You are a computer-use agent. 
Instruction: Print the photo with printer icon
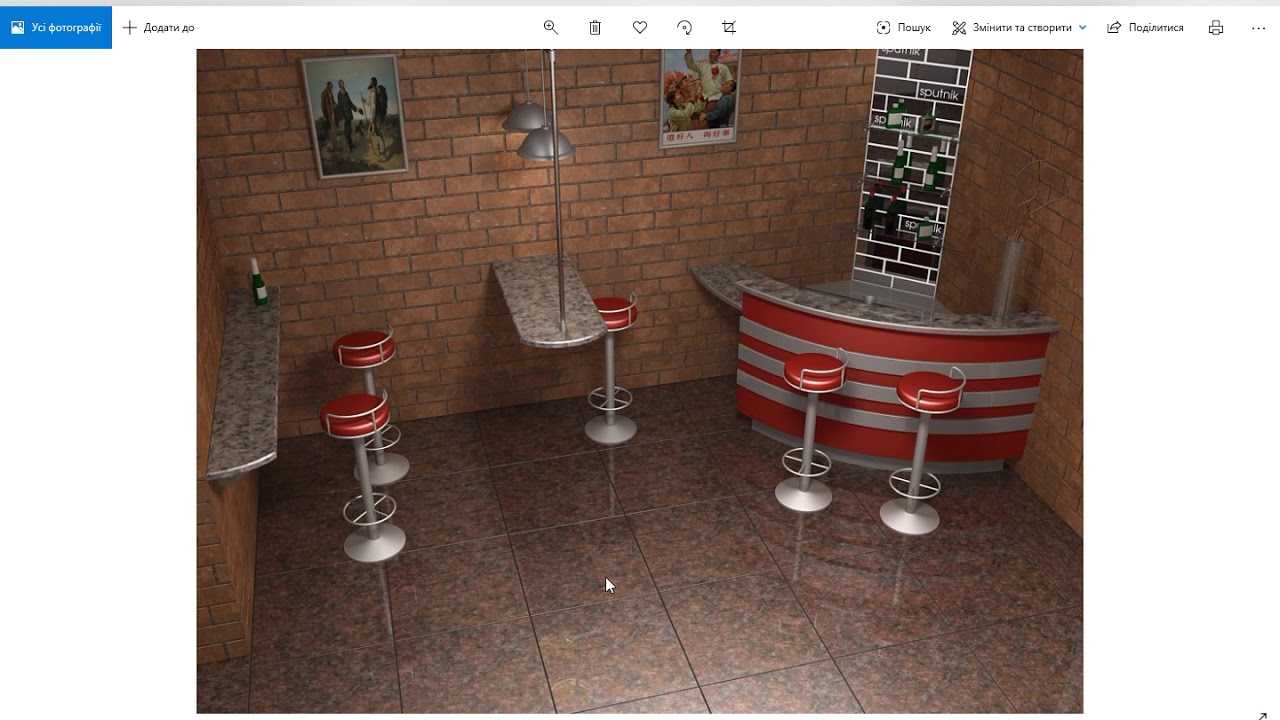[1216, 28]
